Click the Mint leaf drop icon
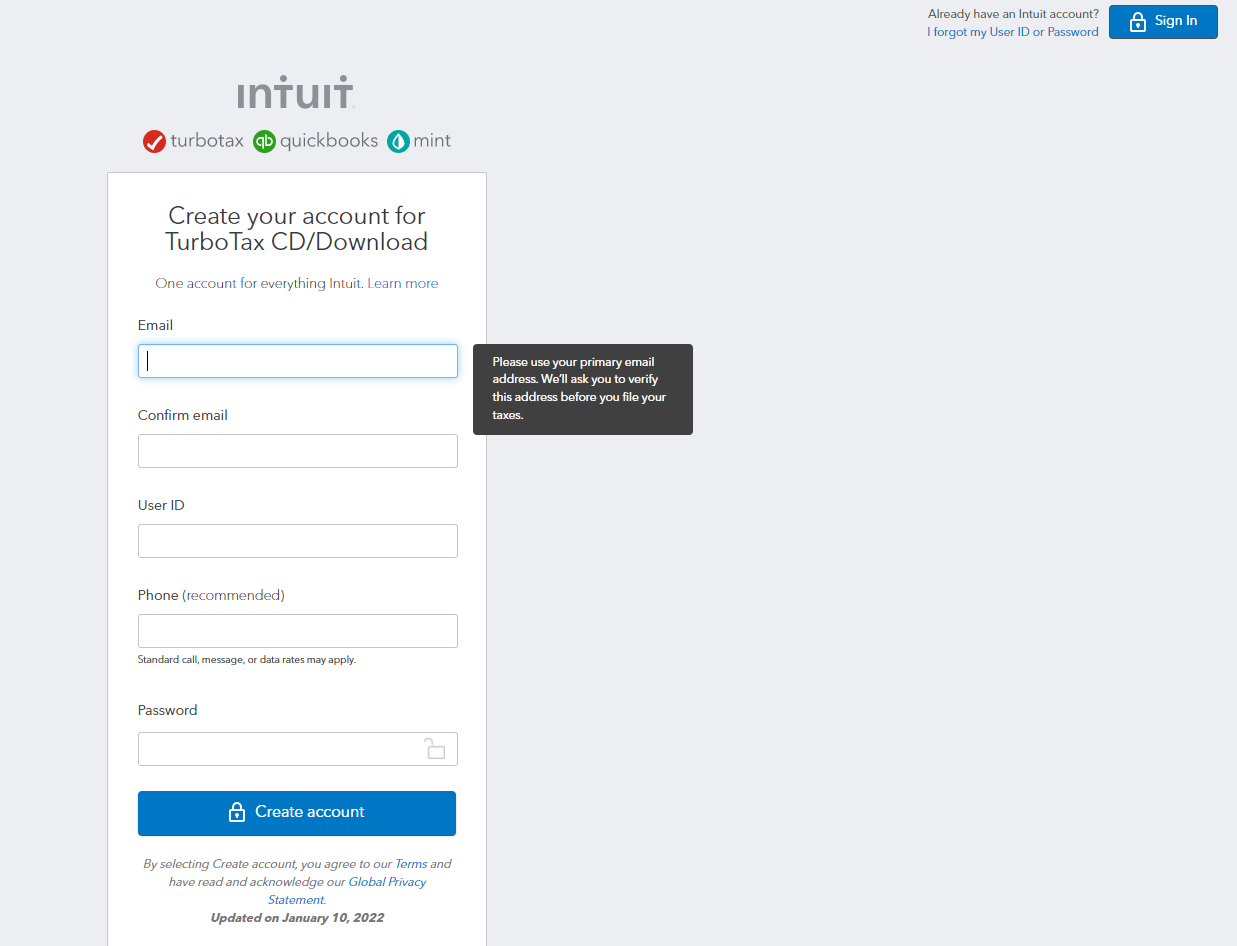The image size is (1237, 946). tap(398, 141)
